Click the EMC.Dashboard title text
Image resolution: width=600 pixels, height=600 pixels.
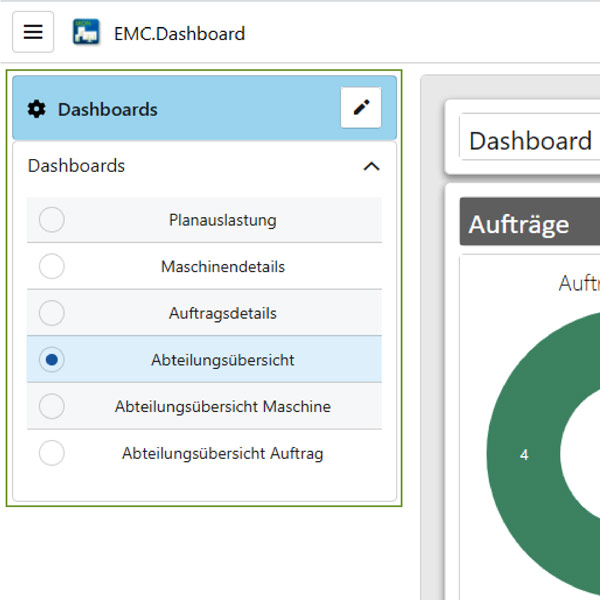pos(179,34)
